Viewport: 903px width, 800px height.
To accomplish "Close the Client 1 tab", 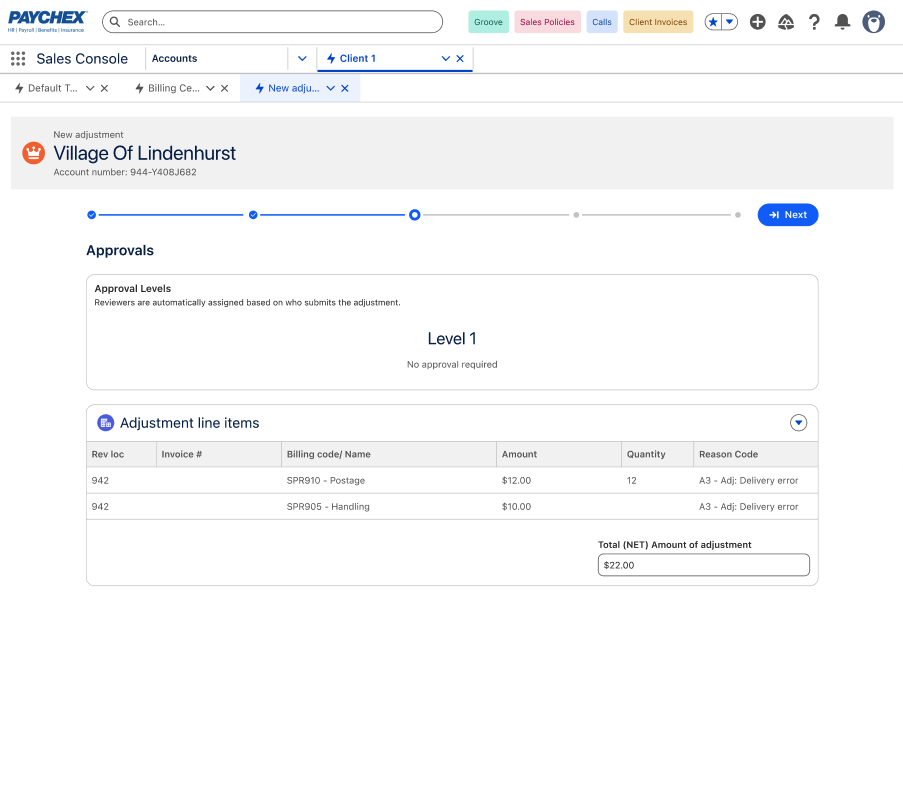I will (x=460, y=58).
